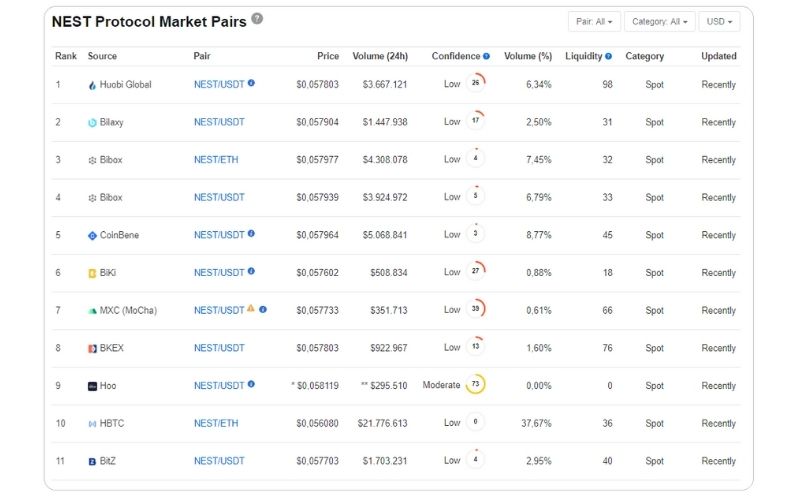Click the Bibox logo in rank 4 row
Viewport: 800px width, 500px height.
(x=92, y=198)
